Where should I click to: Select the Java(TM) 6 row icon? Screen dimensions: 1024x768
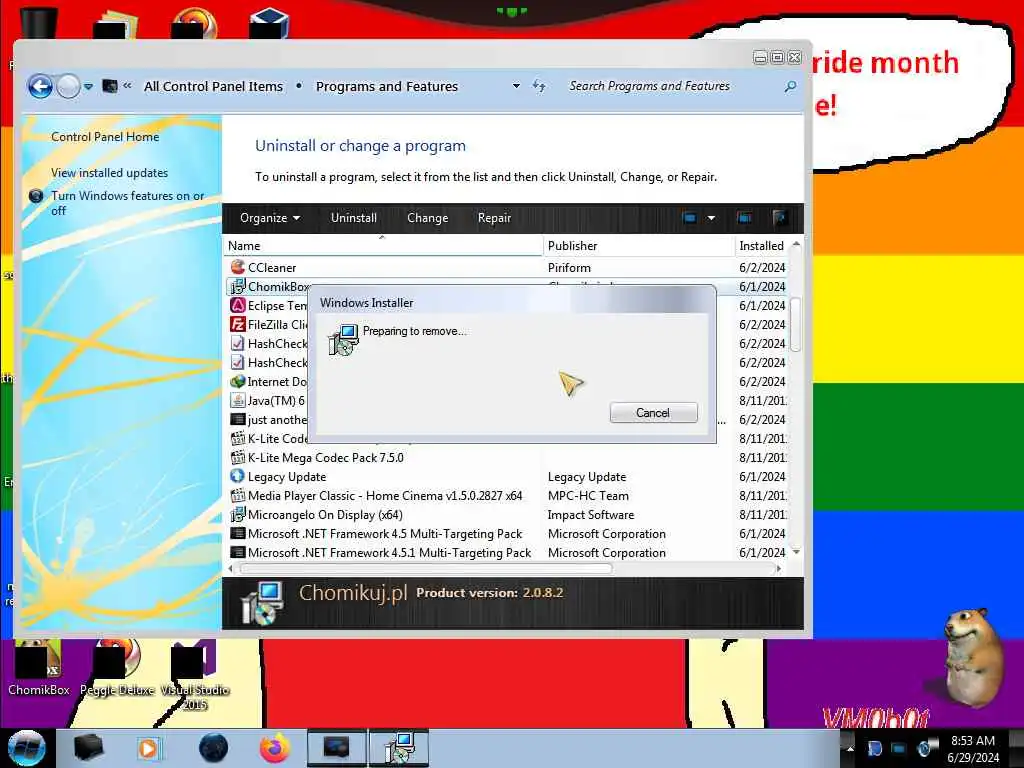pyautogui.click(x=238, y=400)
